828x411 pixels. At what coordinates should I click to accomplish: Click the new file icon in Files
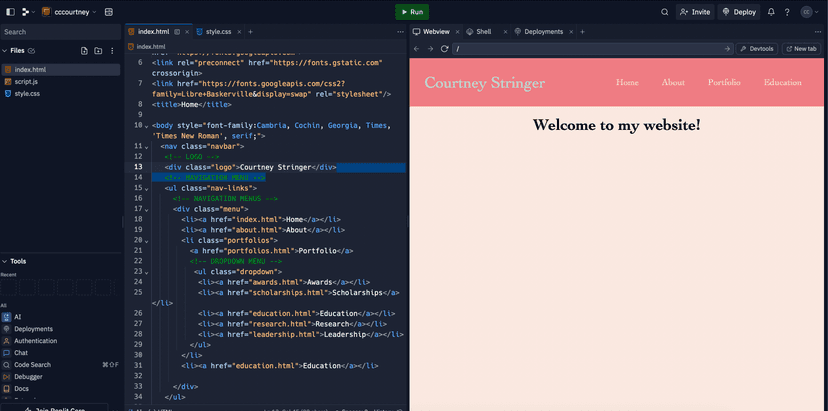pyautogui.click(x=84, y=50)
